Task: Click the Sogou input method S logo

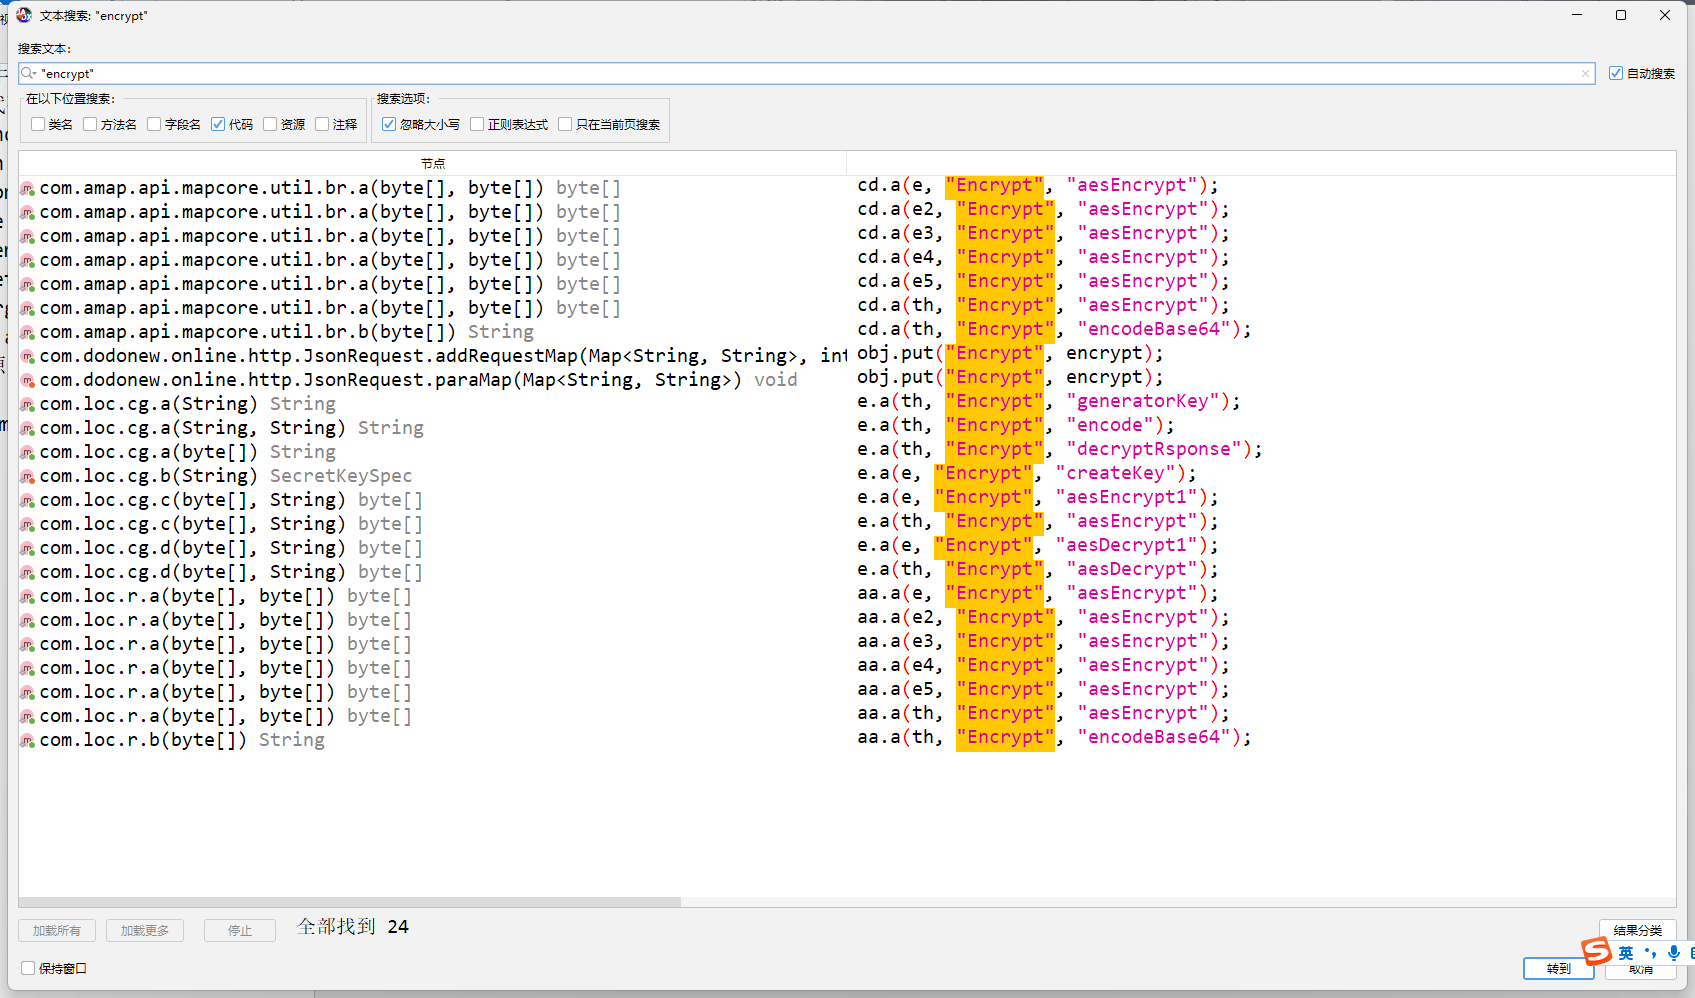Action: [1596, 951]
